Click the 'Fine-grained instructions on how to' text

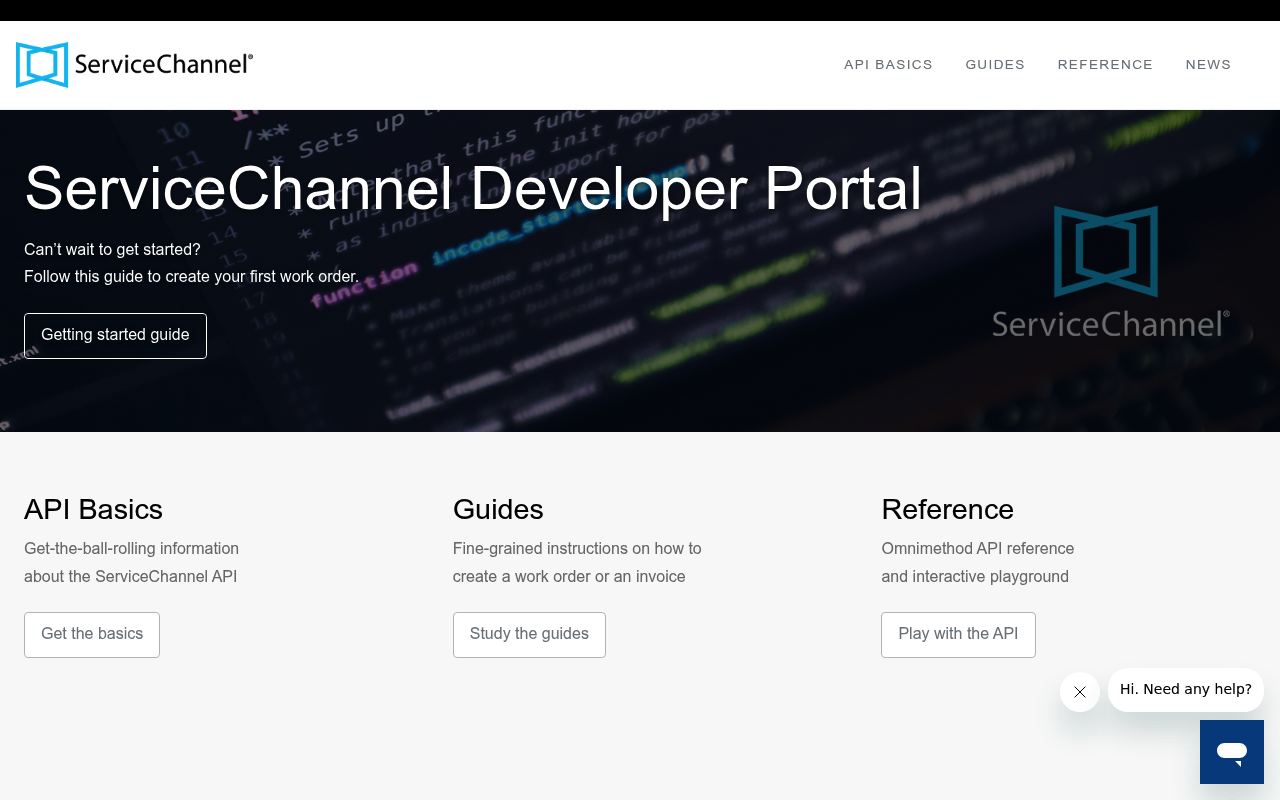pos(577,549)
